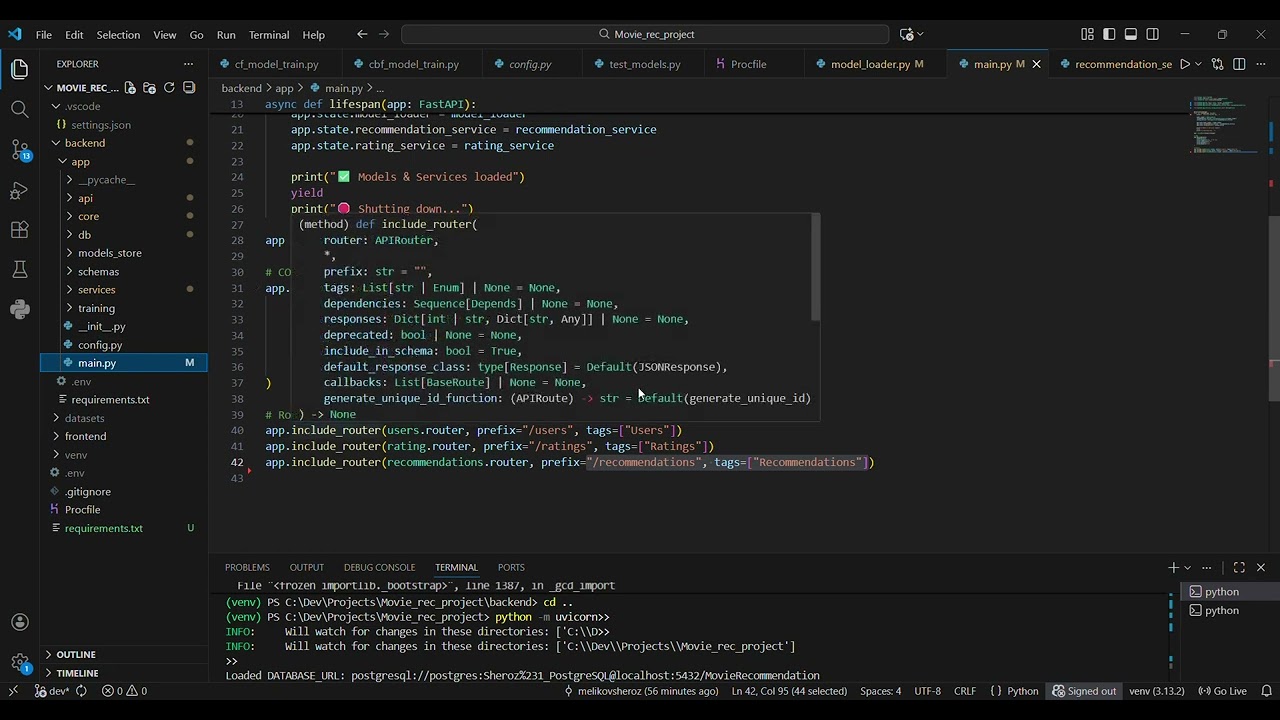Change Spaces: 4 indentation setting
This screenshot has width=1280, height=720.
pos(880,691)
